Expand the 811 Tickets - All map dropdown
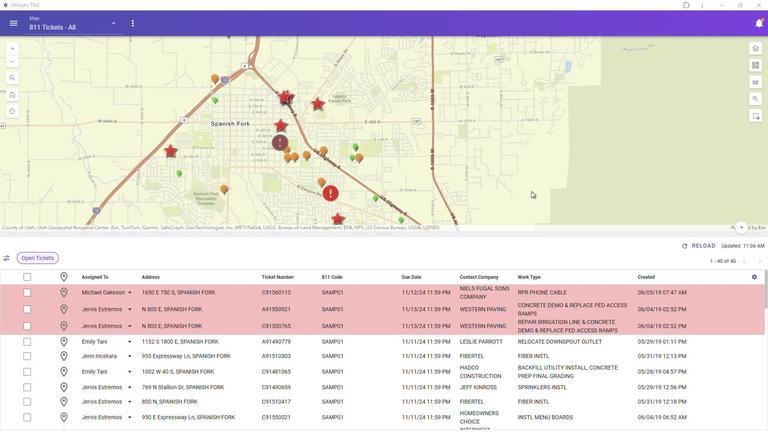 [x=113, y=23]
